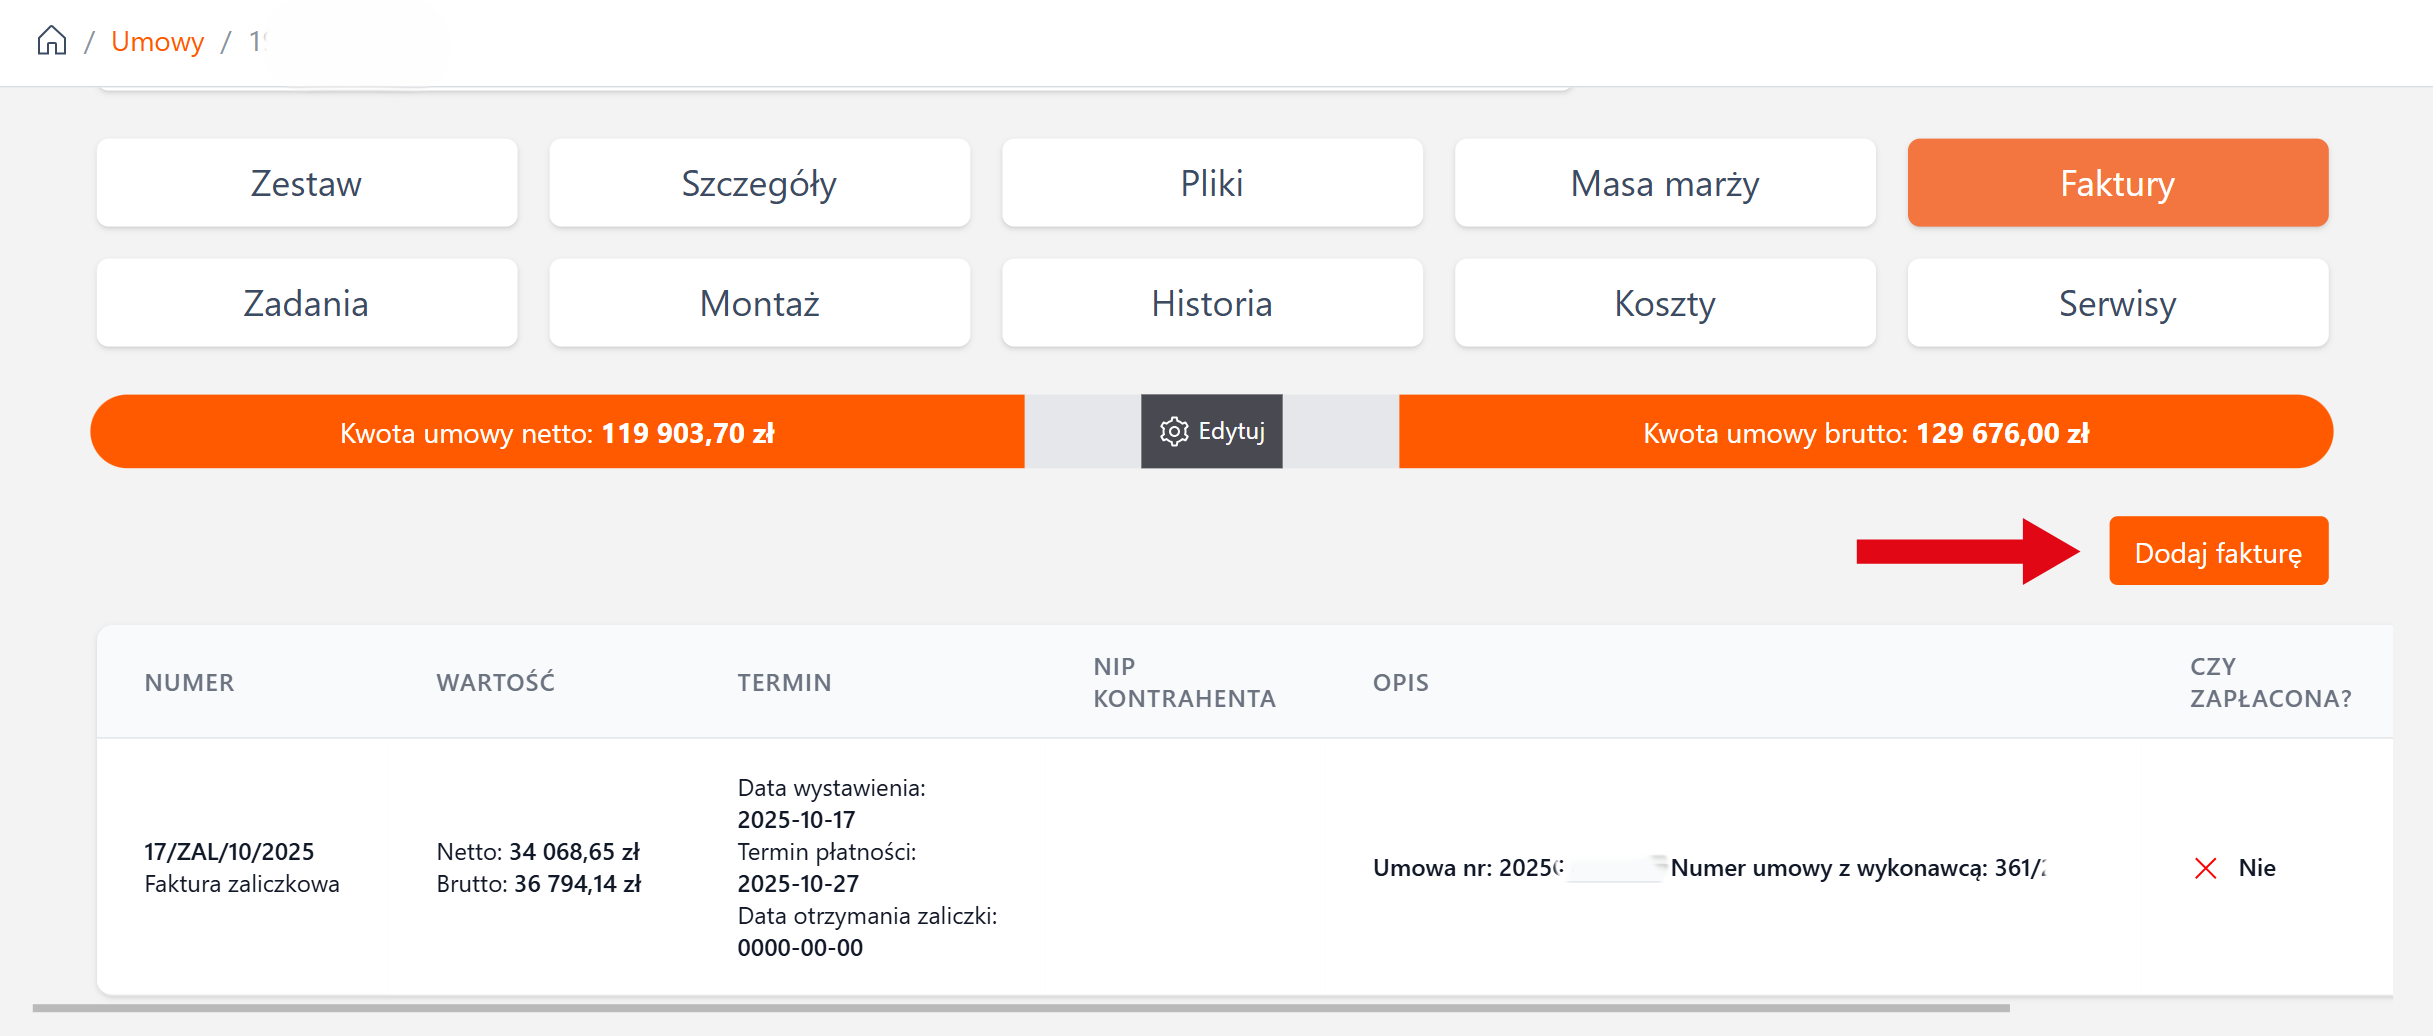
Task: Click the Kwota umowy brutto bar
Action: tap(1865, 432)
